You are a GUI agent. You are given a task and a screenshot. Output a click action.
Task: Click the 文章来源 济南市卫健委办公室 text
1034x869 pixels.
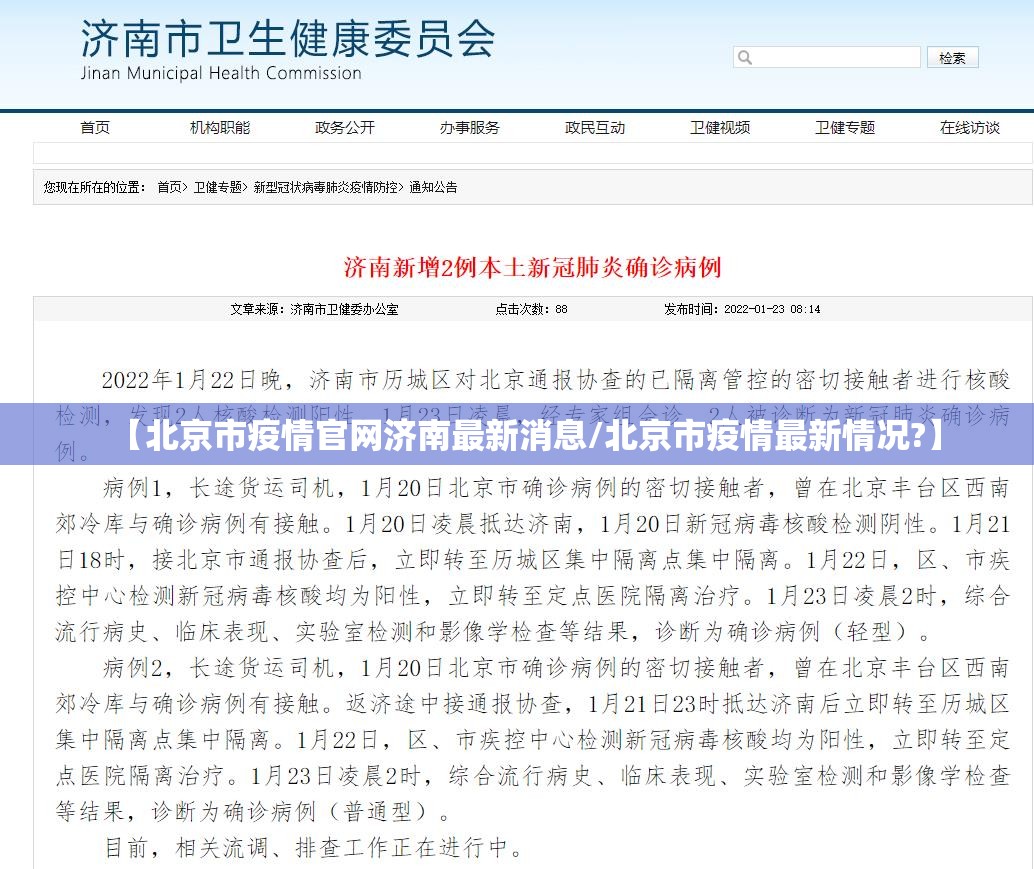click(314, 309)
